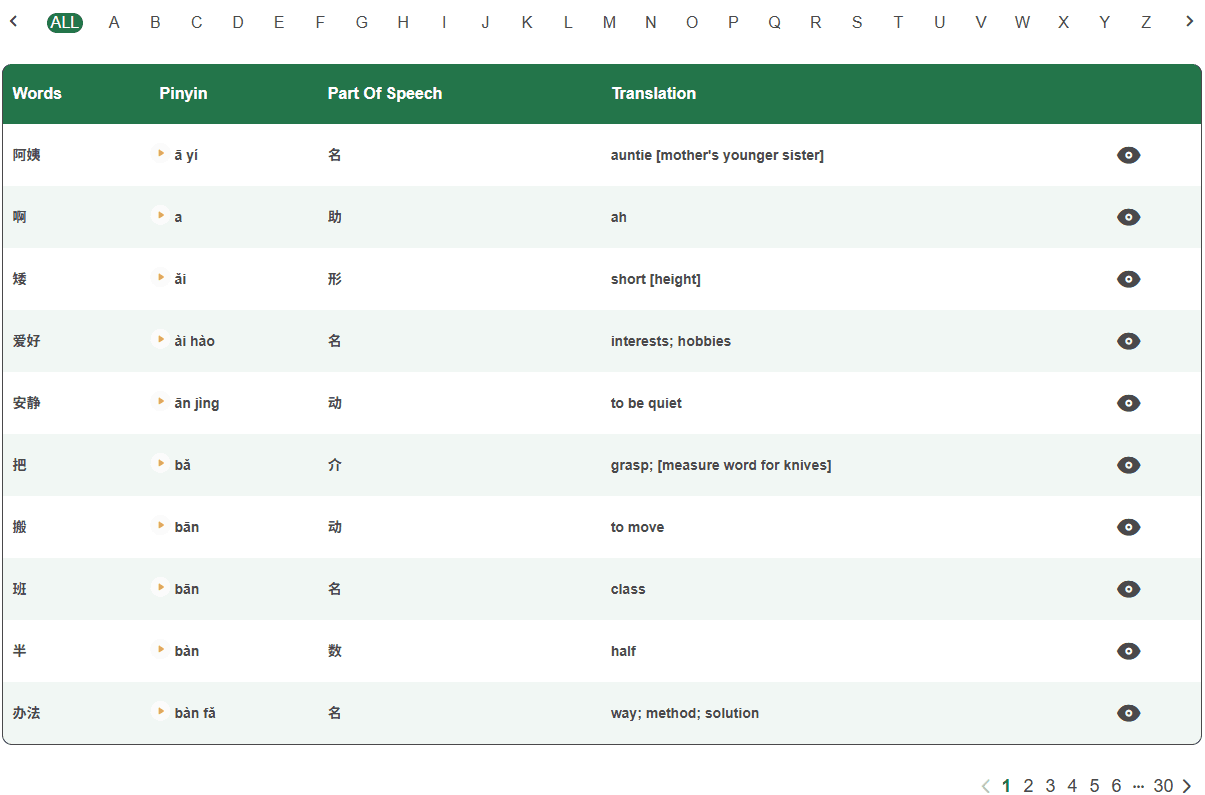Open the ellipsis in pagination
Image resolution: width=1205 pixels, height=795 pixels.
pos(1143,786)
